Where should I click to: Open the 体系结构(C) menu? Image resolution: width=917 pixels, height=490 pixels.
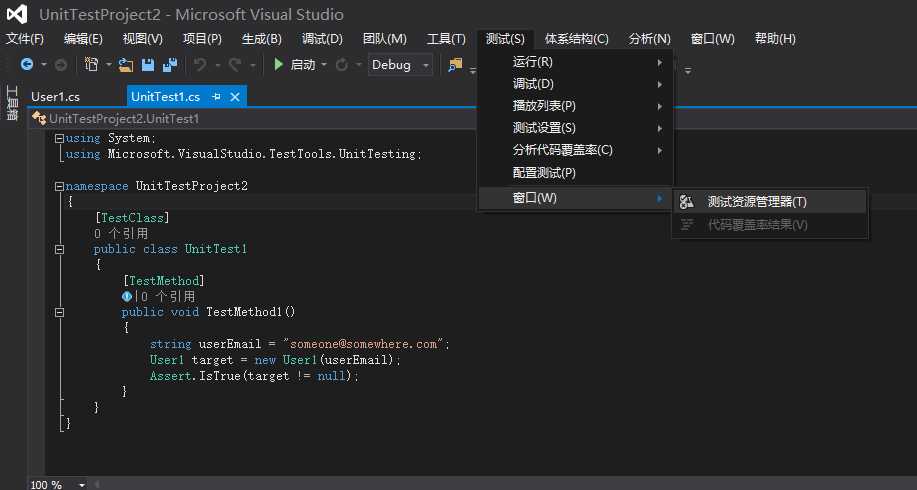(x=577, y=39)
